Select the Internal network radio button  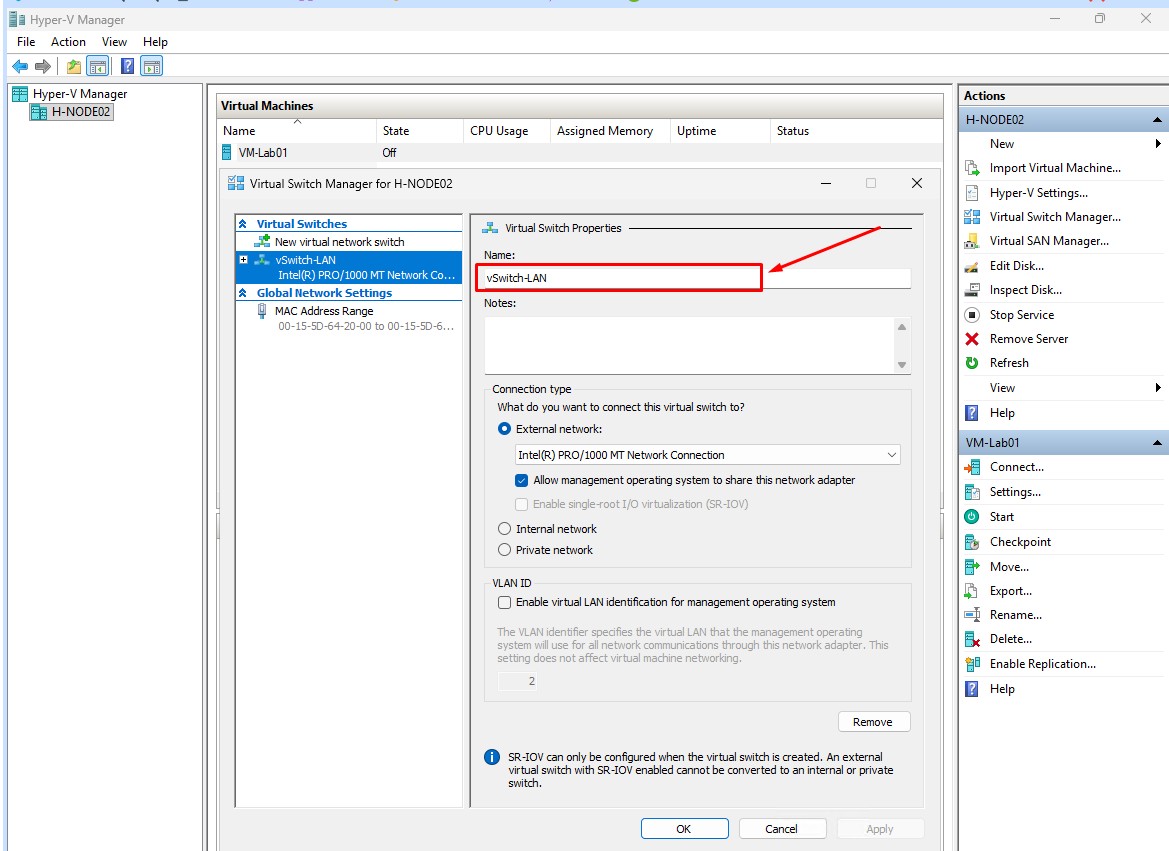(x=504, y=529)
